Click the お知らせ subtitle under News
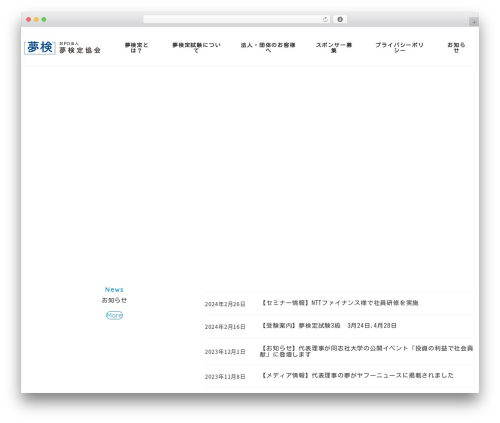The width and height of the screenshot is (500, 423). click(x=114, y=300)
